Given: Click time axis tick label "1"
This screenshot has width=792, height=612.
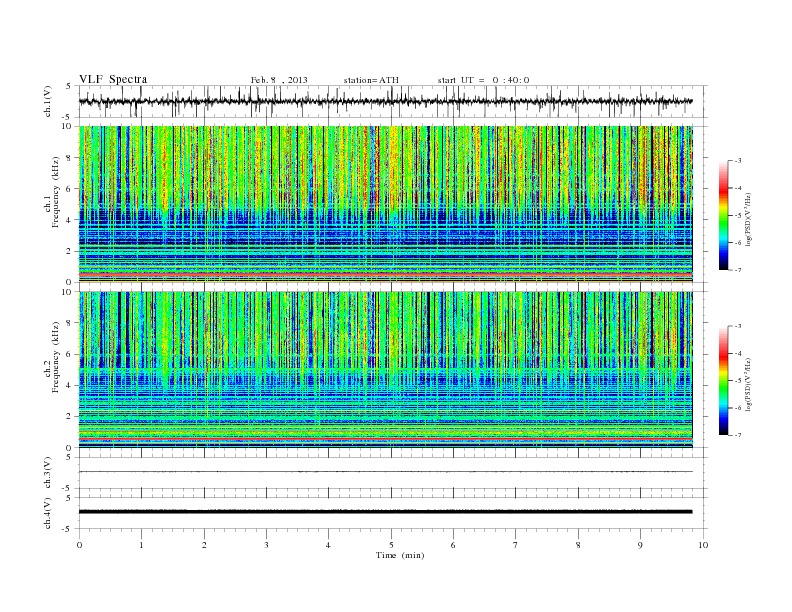Looking at the screenshot, I should [142, 545].
